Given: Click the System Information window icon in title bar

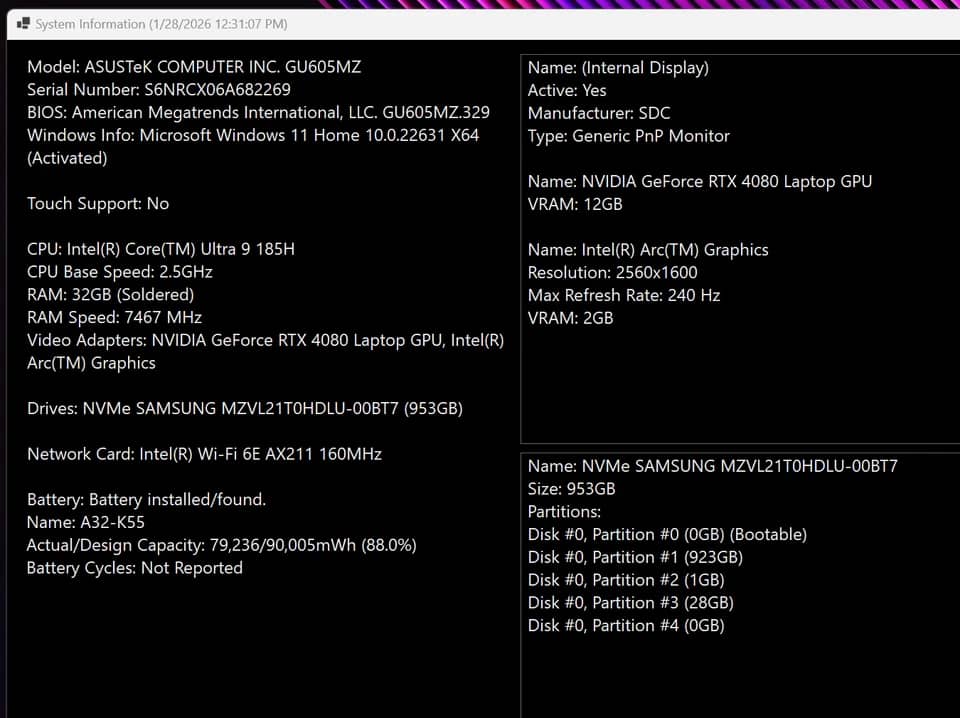Looking at the screenshot, I should pyautogui.click(x=23, y=24).
